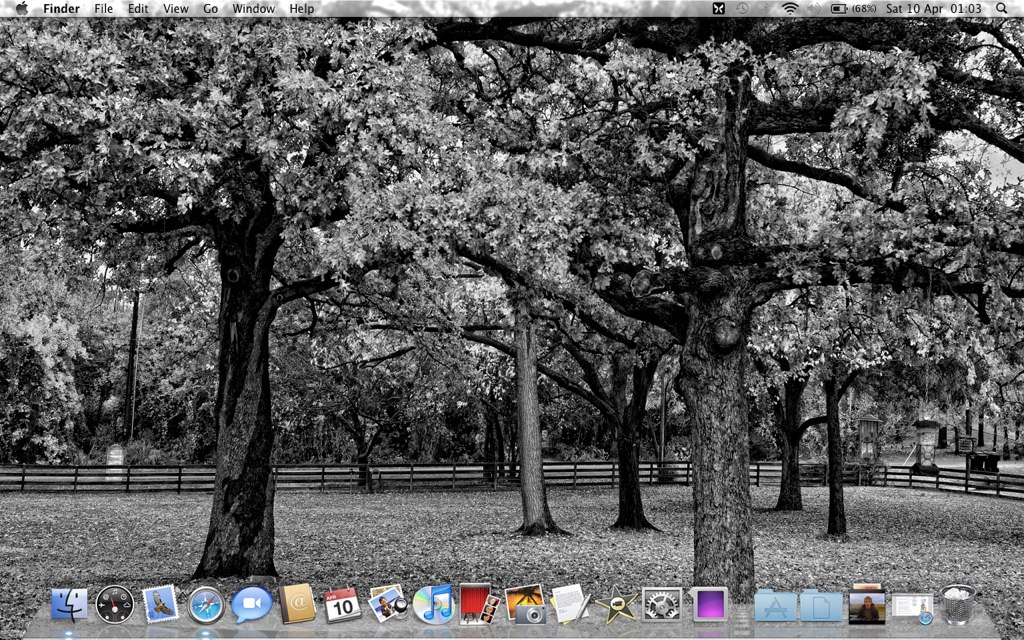
Task: Open the Trash in the Dock
Action: click(x=957, y=604)
